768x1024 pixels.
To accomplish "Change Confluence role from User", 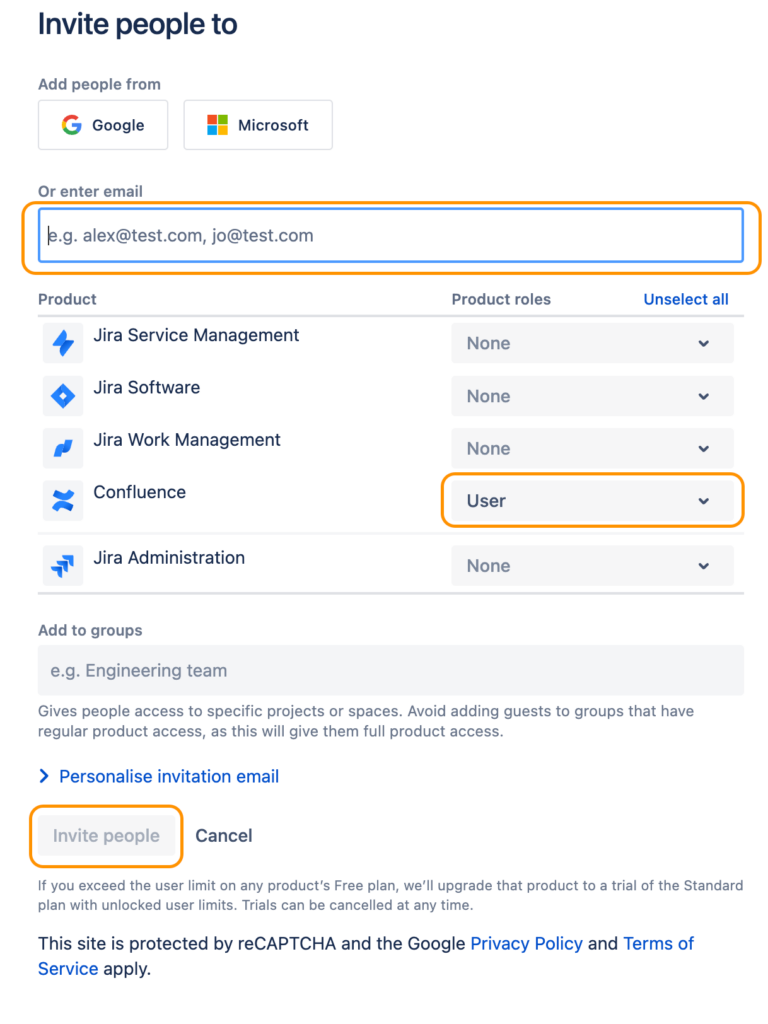I will click(x=592, y=501).
